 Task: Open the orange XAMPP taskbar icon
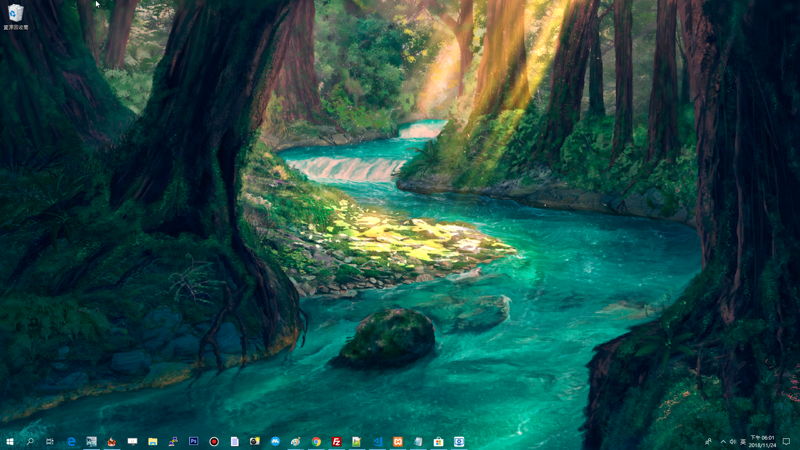coord(398,441)
